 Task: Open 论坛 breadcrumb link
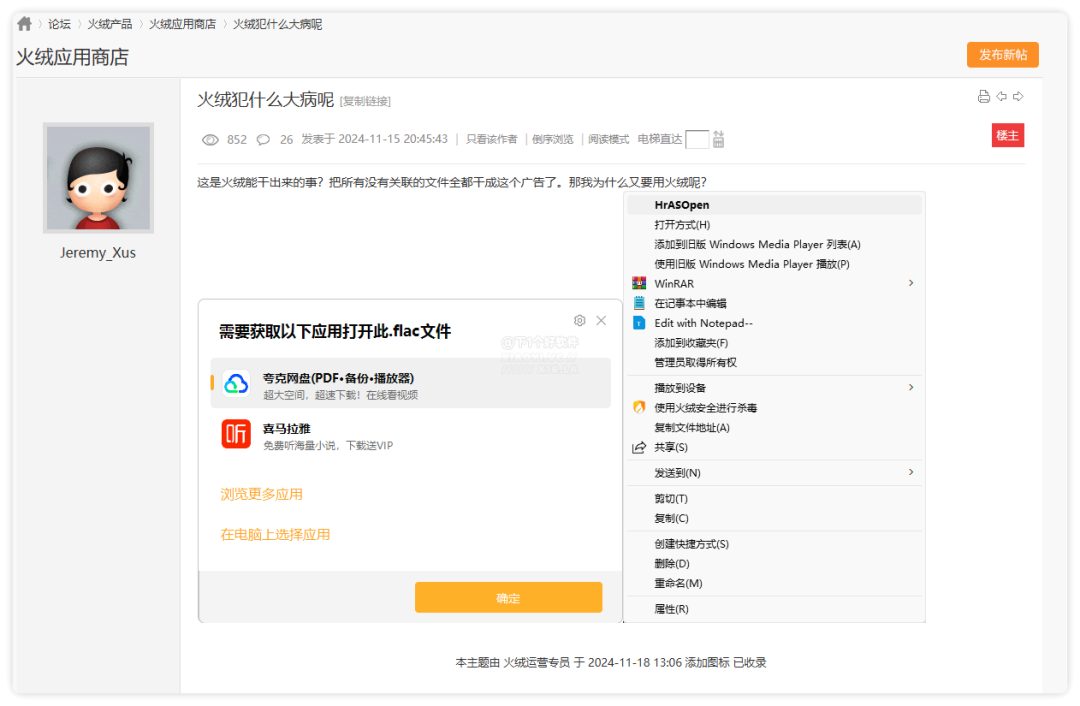click(x=59, y=24)
